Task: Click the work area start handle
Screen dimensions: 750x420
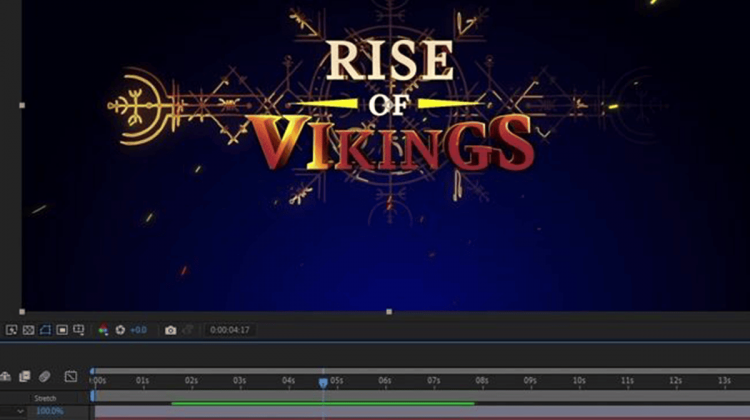Action: pyautogui.click(x=93, y=396)
